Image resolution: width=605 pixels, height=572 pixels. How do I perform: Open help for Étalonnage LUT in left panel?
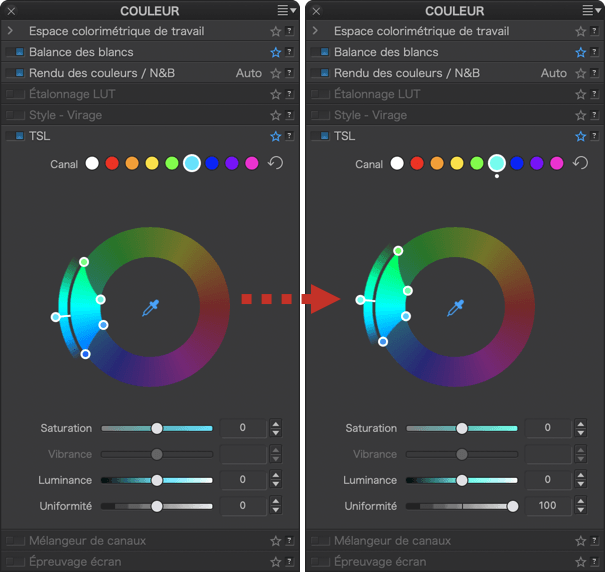tap(290, 94)
